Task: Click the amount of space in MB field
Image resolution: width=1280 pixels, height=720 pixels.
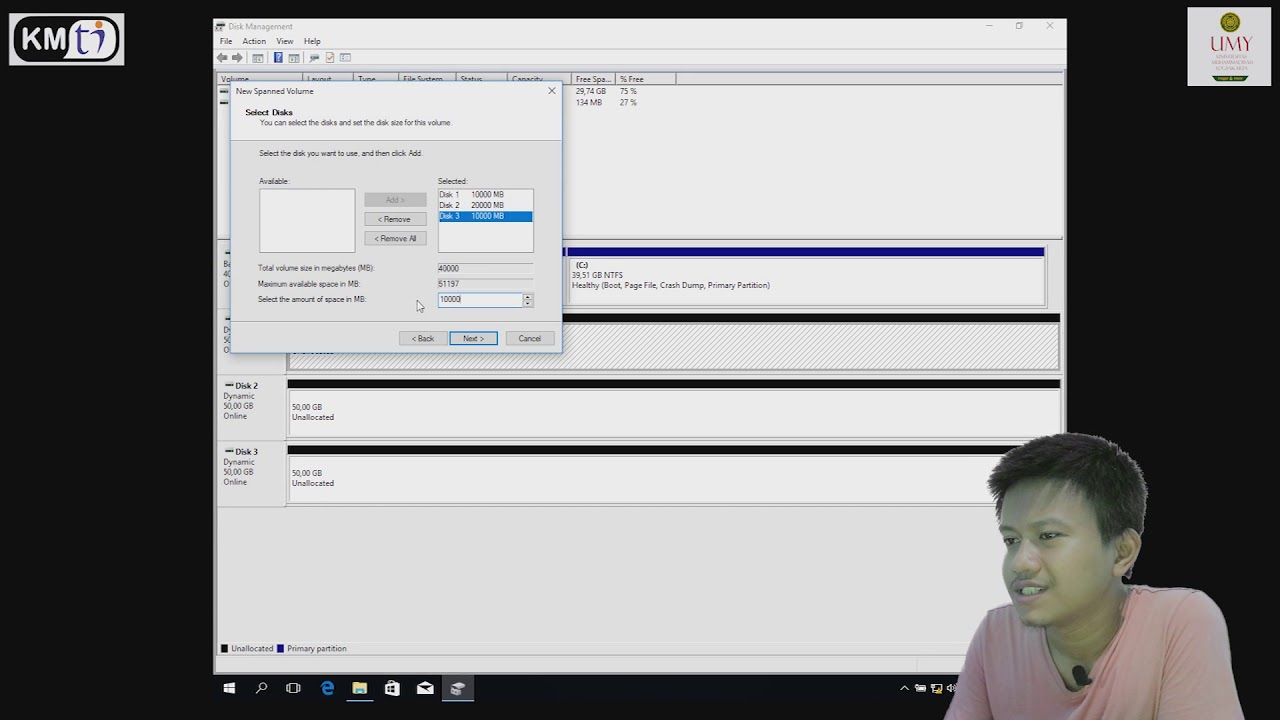Action: click(x=480, y=299)
